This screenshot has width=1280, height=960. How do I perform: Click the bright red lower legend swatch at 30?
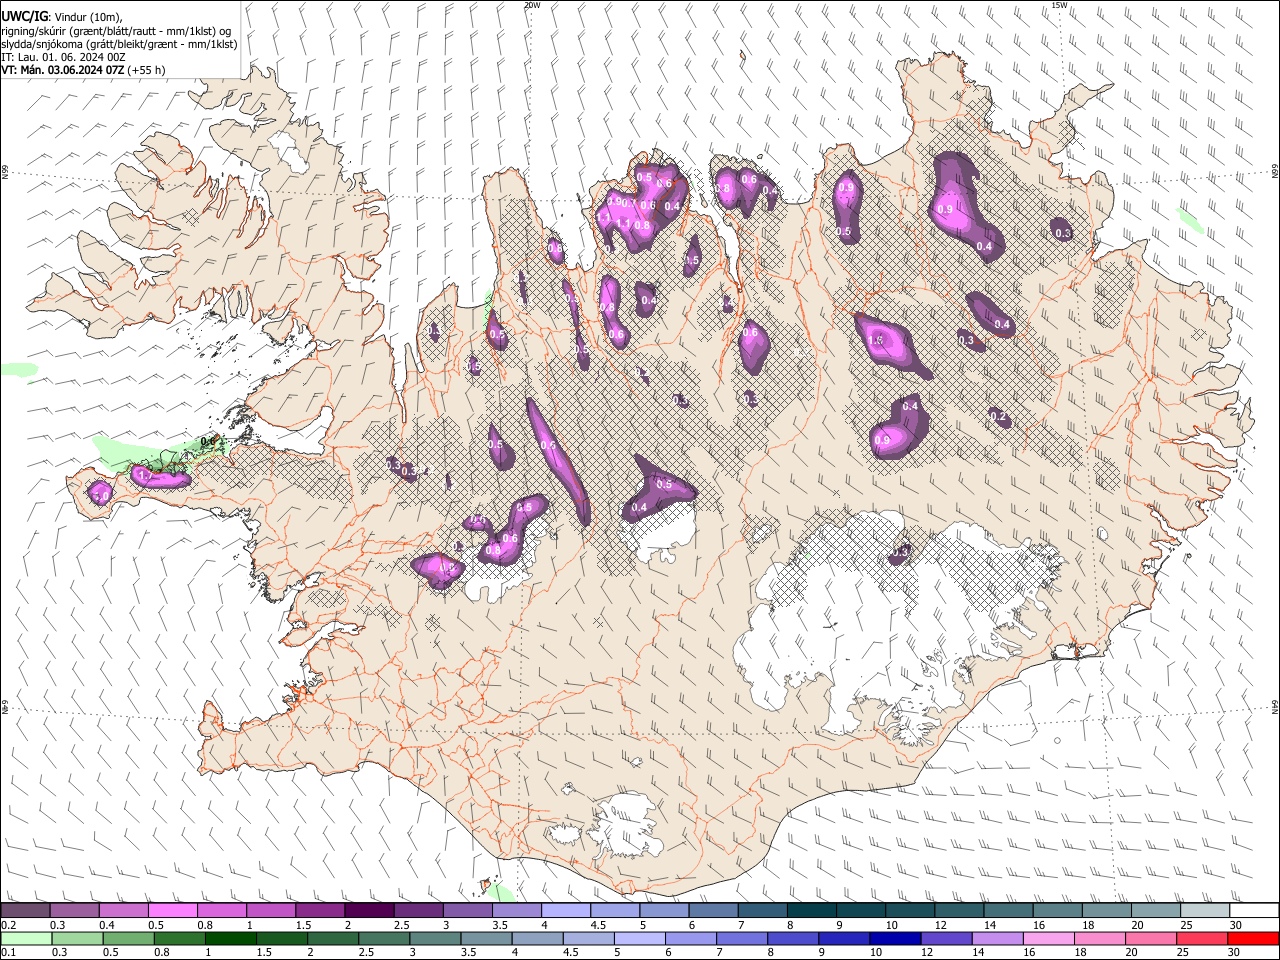pyautogui.click(x=1252, y=938)
